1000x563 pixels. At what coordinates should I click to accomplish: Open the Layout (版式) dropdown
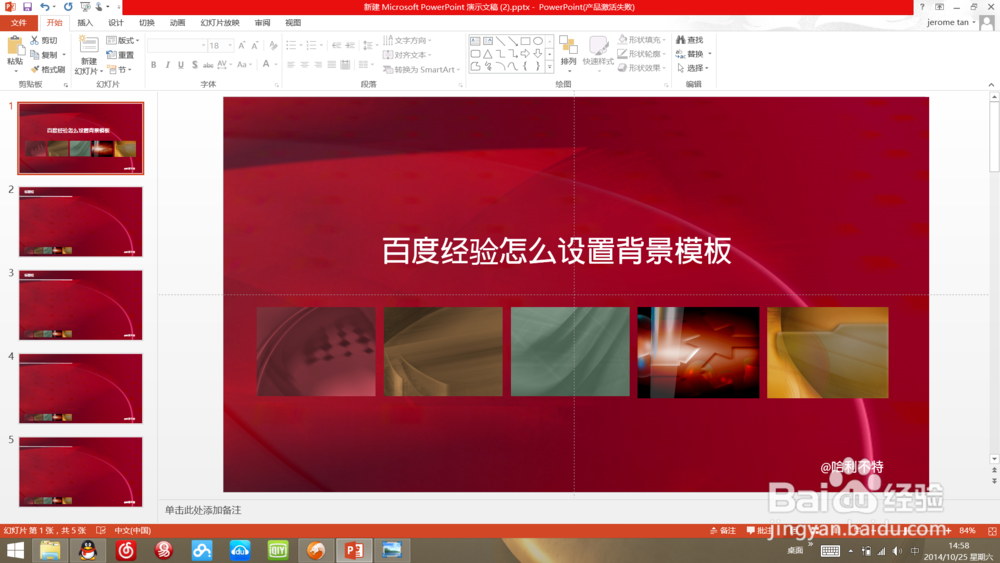point(123,40)
